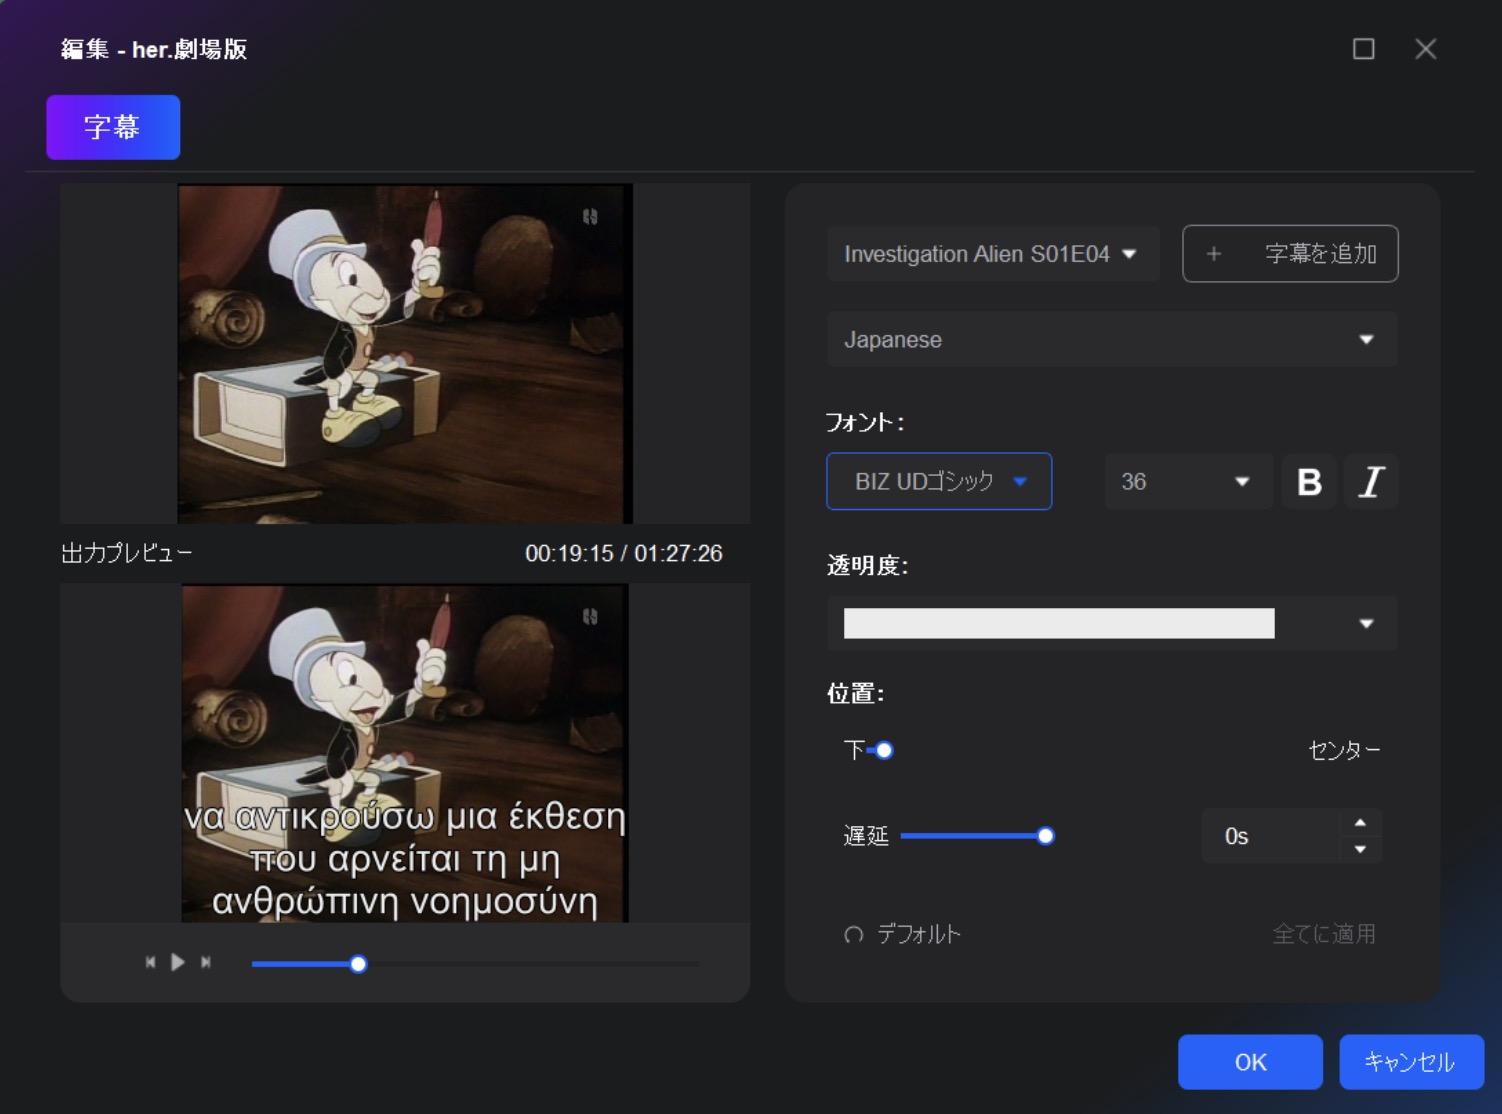Click the 0s delay input field
Screen dimensions: 1502x1114
1270,836
